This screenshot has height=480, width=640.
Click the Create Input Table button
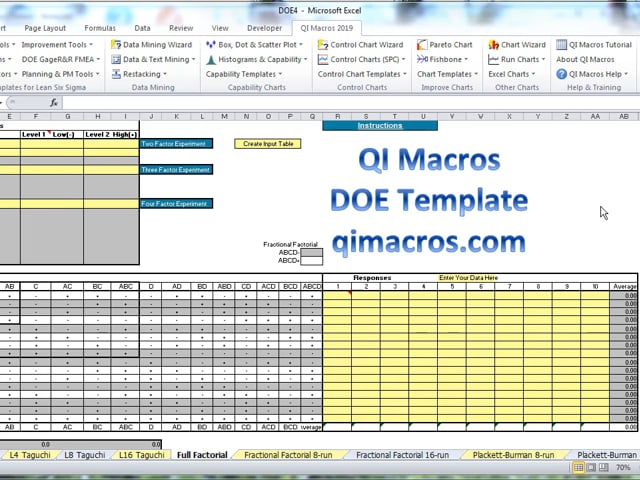coord(268,144)
